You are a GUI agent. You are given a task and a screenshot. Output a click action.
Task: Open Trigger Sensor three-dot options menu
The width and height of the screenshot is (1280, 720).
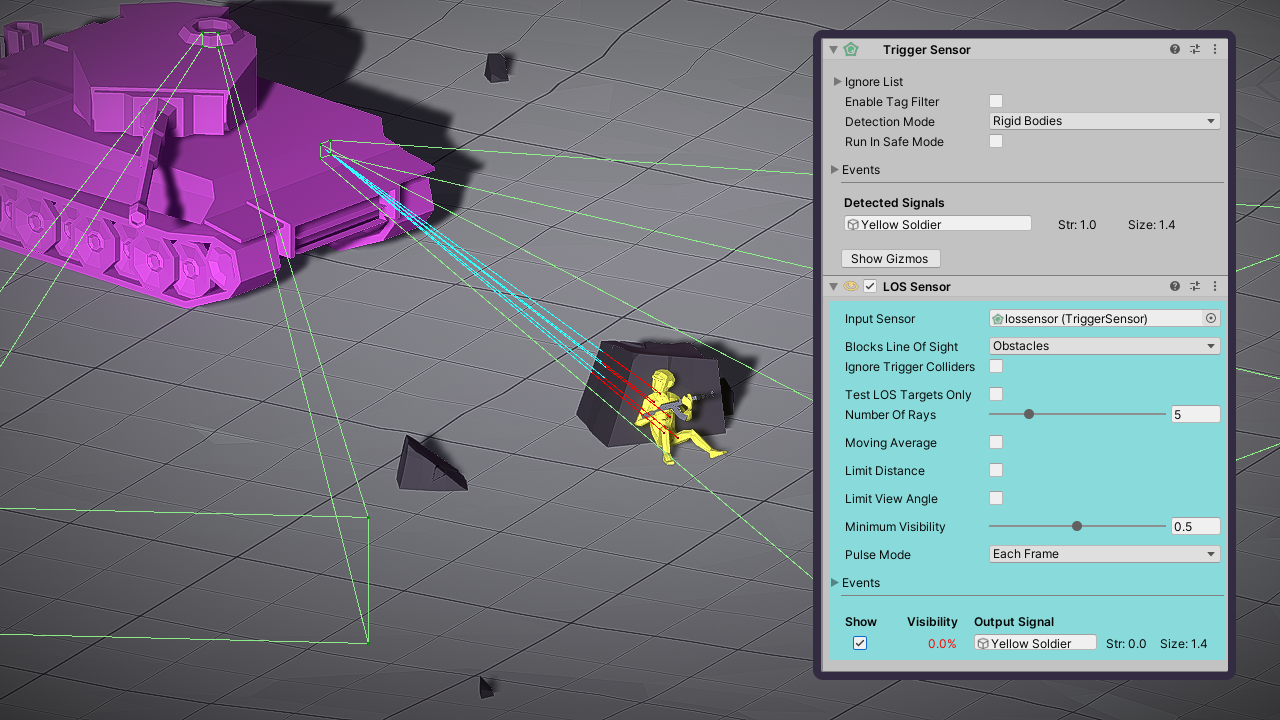(x=1215, y=49)
